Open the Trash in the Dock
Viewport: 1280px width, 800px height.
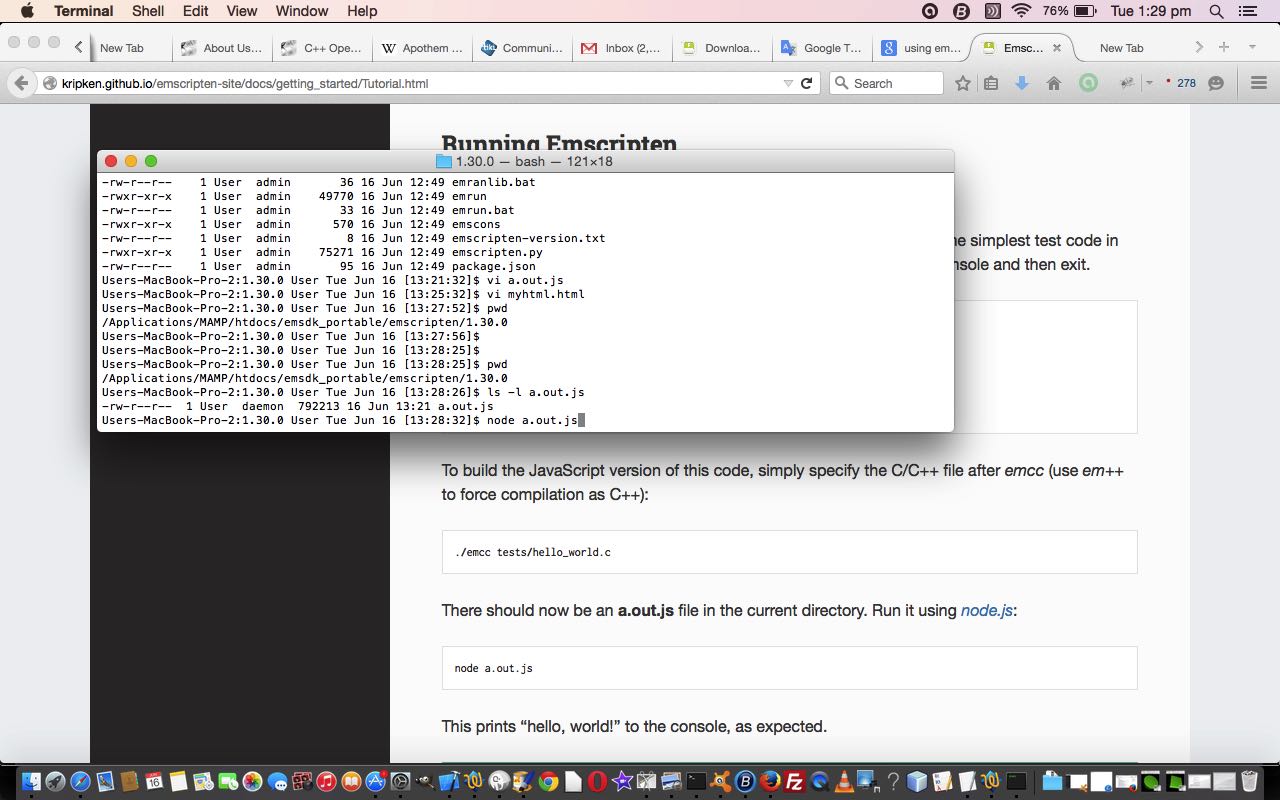point(1250,782)
